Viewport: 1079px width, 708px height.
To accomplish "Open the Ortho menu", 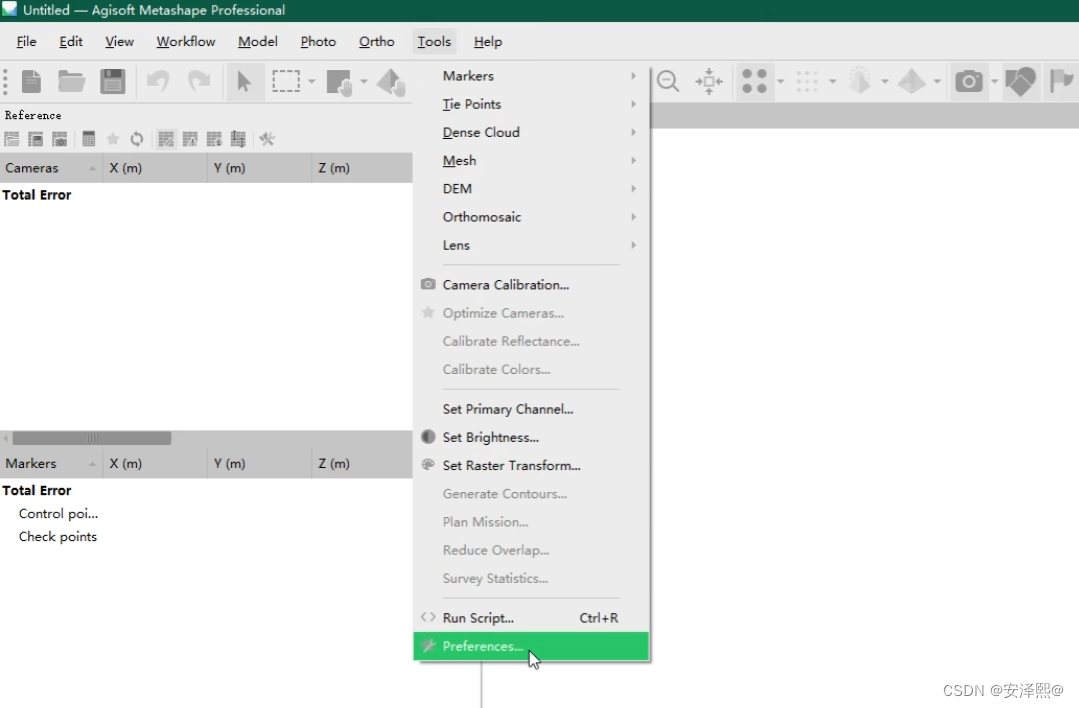I will pos(376,42).
